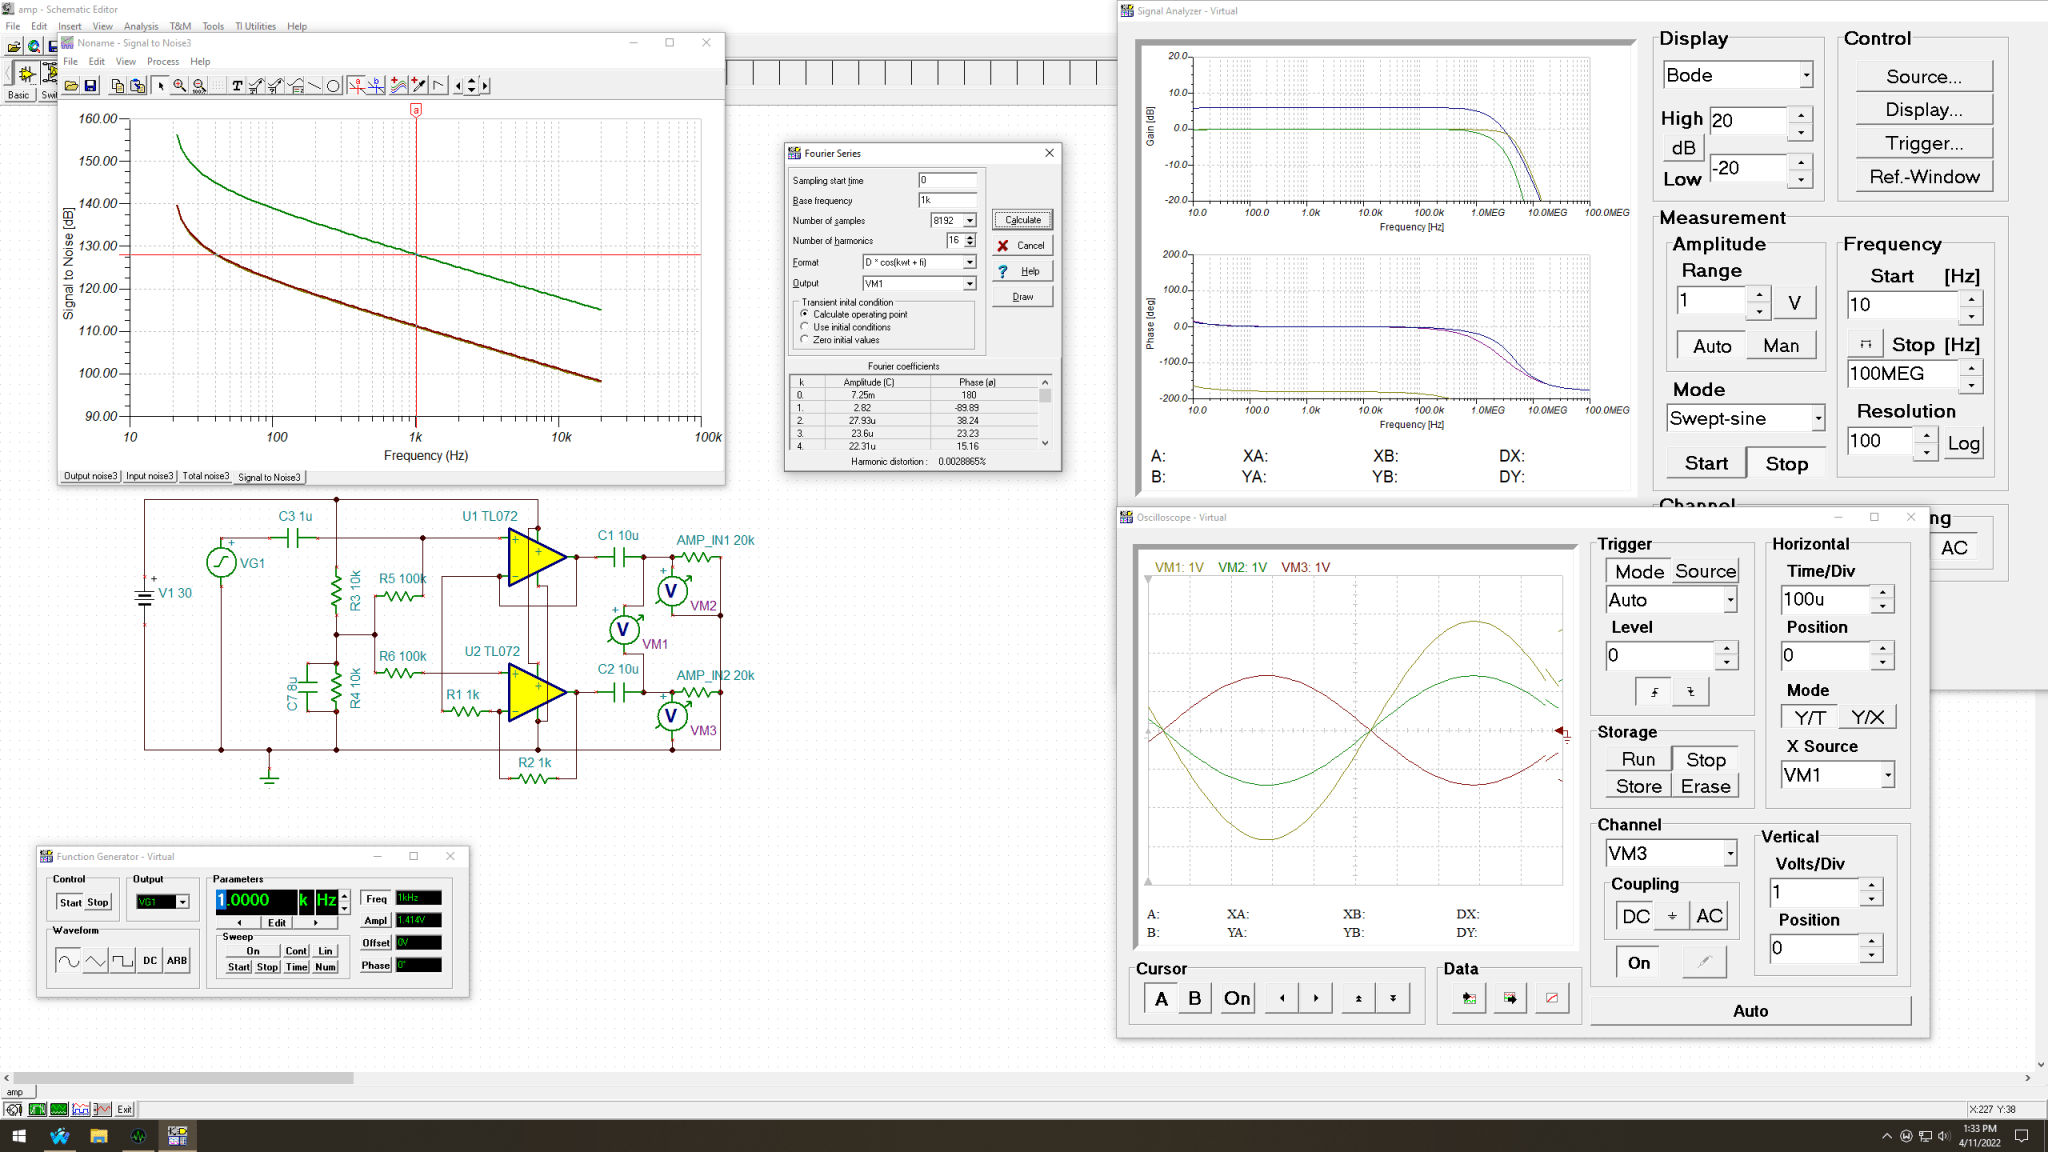Viewport: 2048px width, 1152px height.
Task: Select the pointer arrow tool in graph toolbar
Action: (160, 86)
